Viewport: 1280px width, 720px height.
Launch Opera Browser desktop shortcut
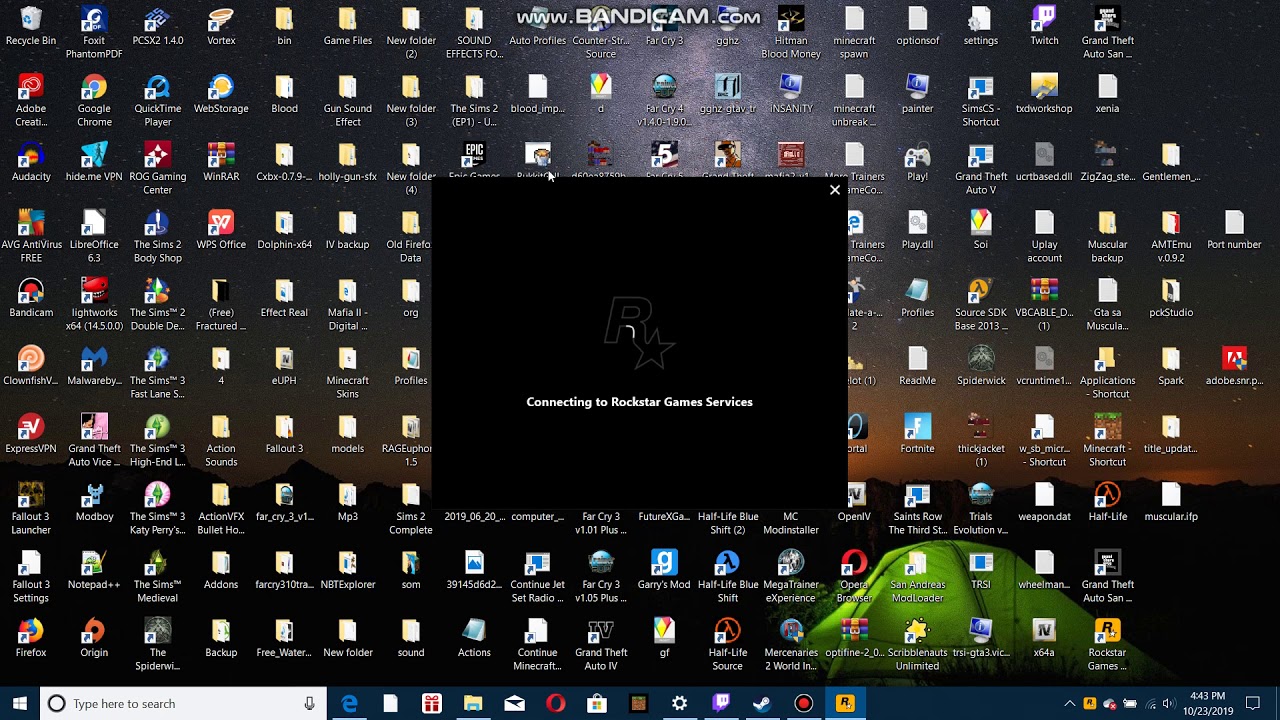[x=854, y=577]
